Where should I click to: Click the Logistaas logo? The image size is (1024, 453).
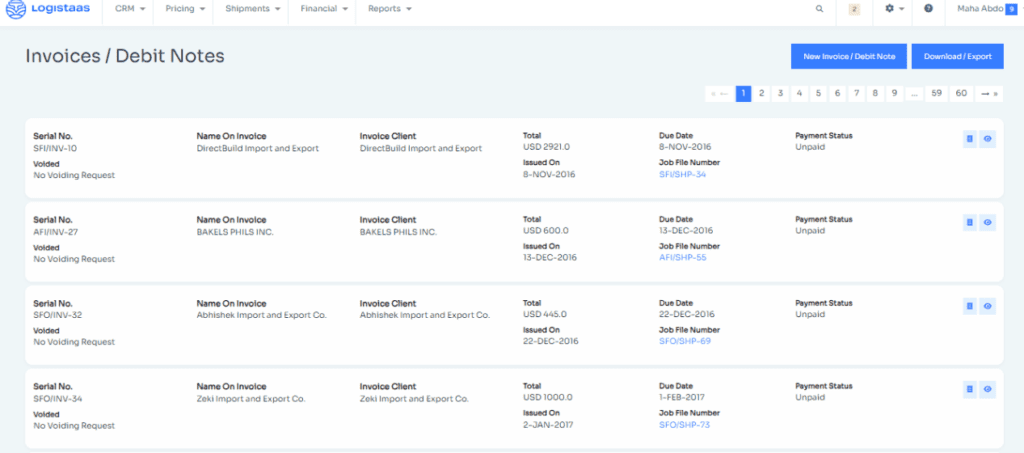tap(47, 9)
